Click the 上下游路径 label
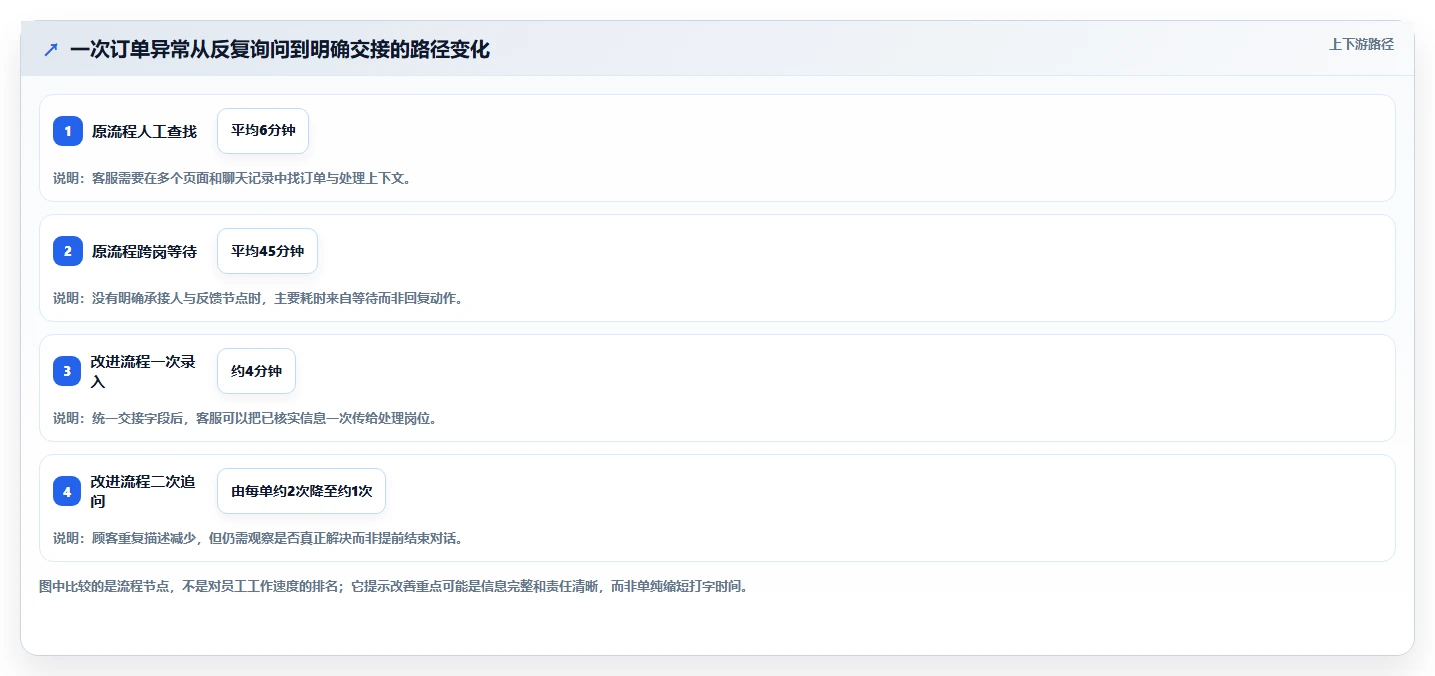The image size is (1435, 676). pos(1361,44)
